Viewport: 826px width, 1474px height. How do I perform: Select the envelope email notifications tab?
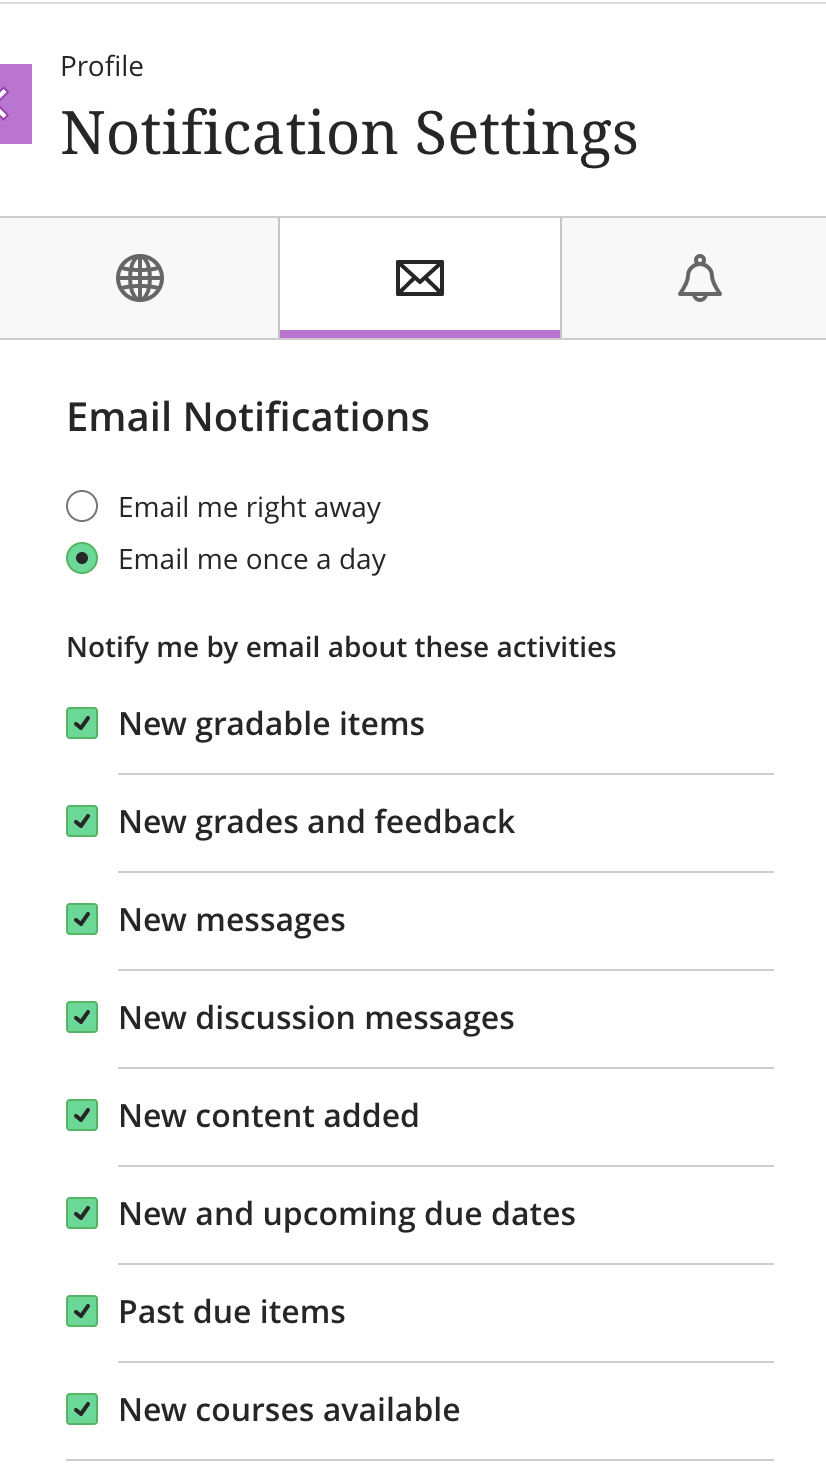[420, 278]
